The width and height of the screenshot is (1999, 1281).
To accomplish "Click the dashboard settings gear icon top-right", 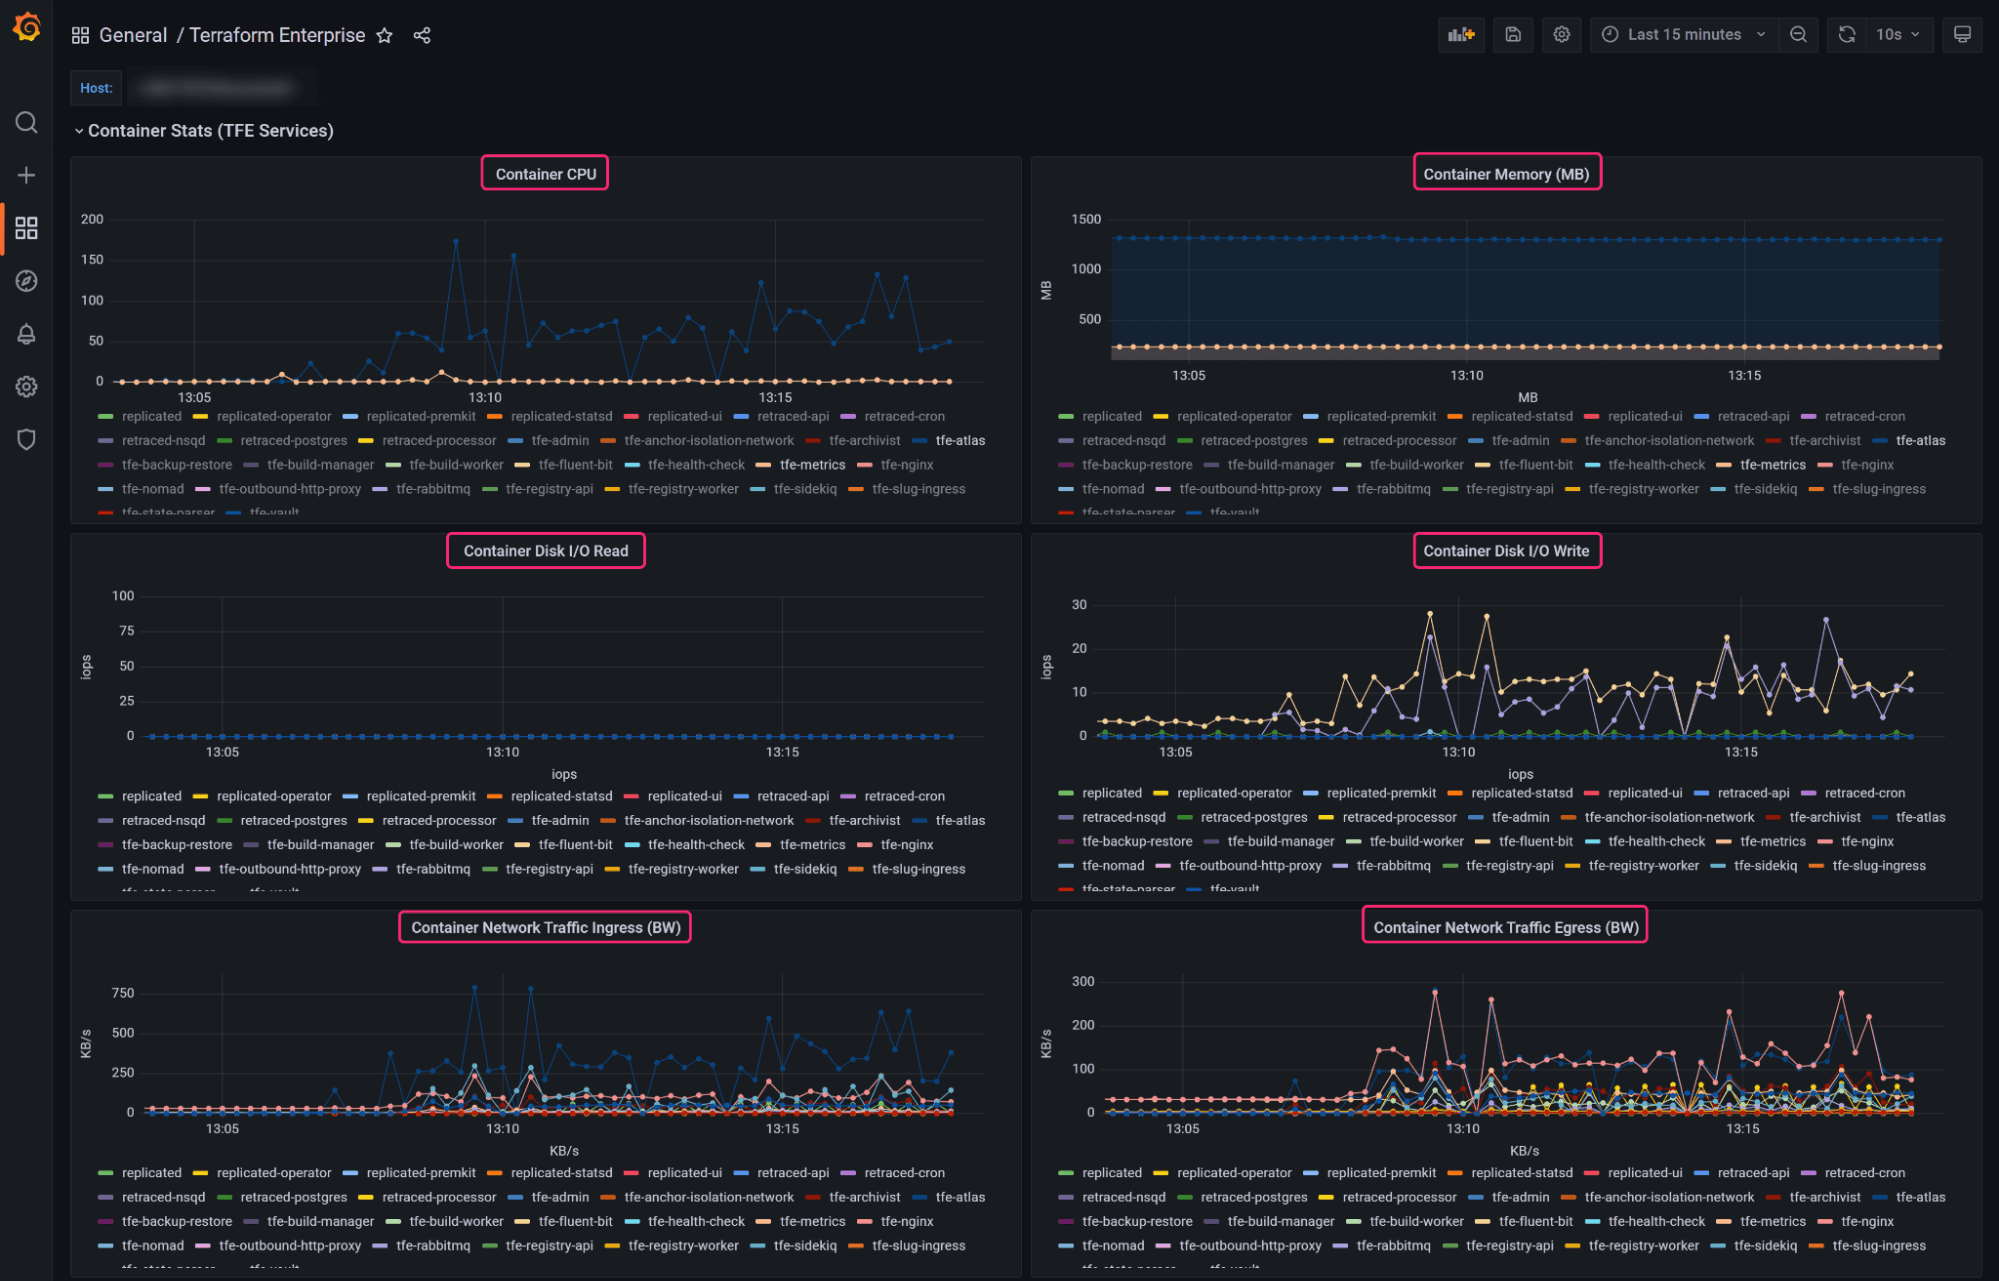I will [x=1560, y=35].
